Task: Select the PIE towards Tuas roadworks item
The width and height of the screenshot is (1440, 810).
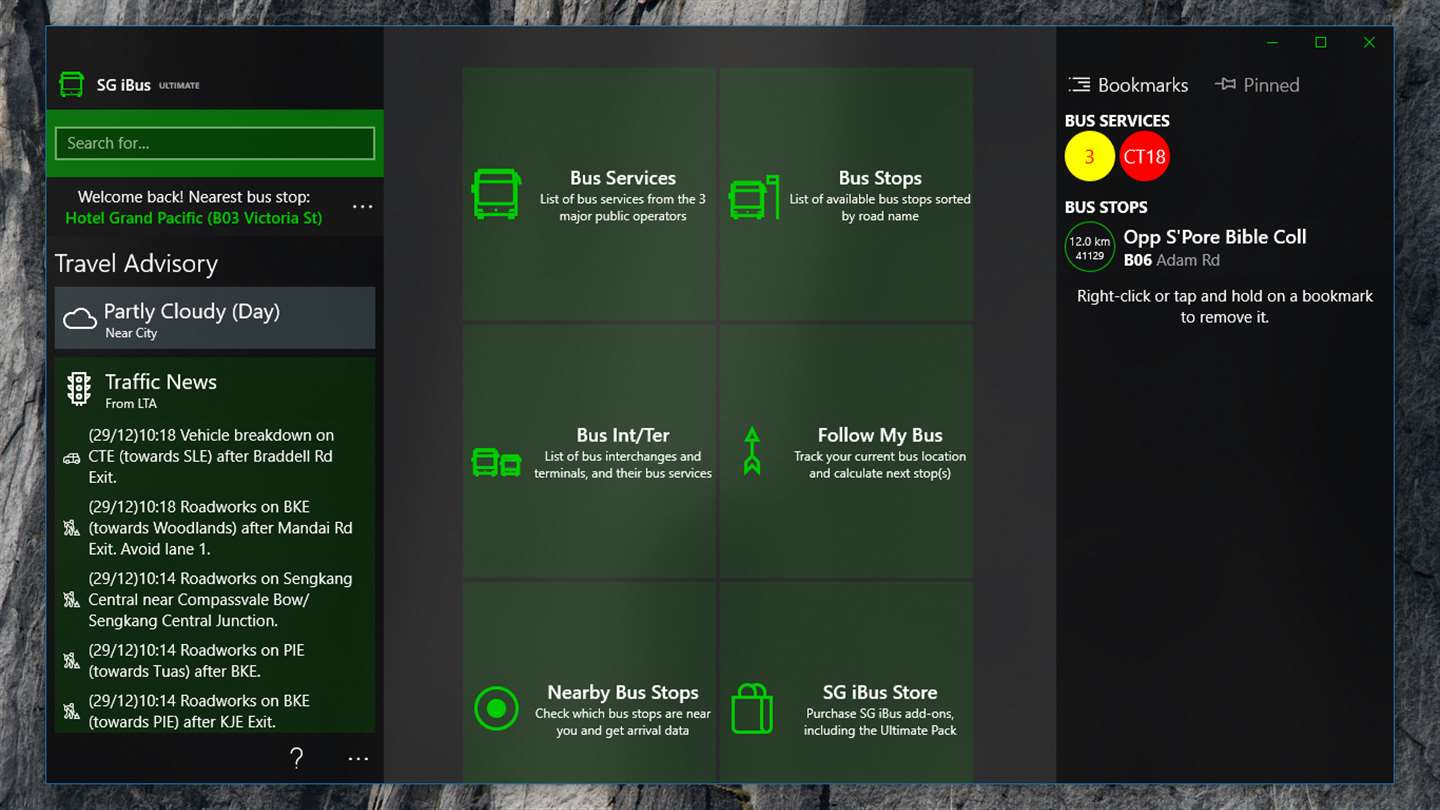Action: coord(215,661)
